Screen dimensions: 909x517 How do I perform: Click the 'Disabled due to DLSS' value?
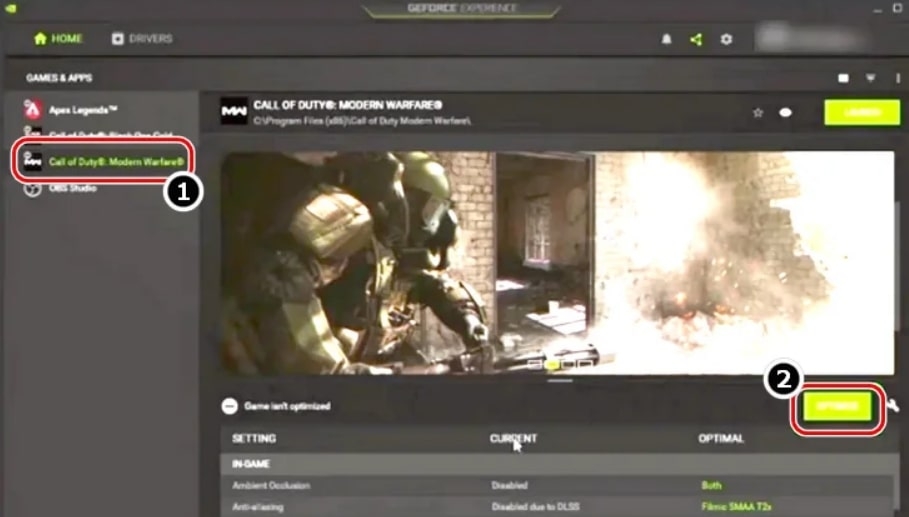point(536,507)
